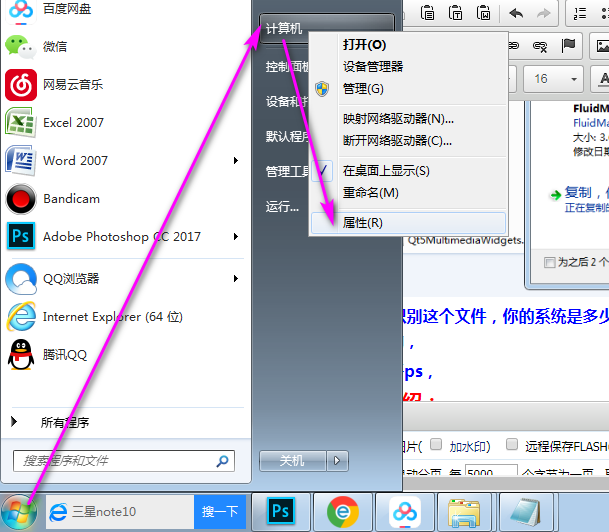The width and height of the screenshot is (609, 532).
Task: Click the remove link icon
Action: [x=540, y=46]
